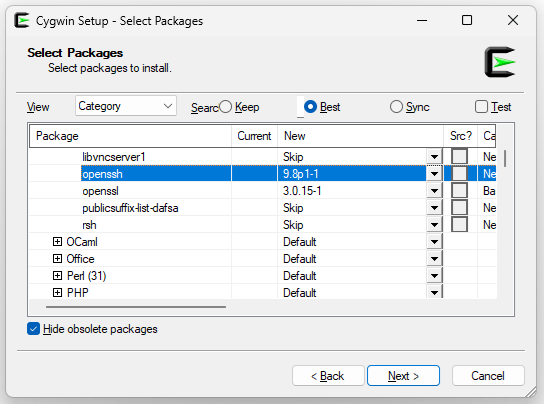Open version dropdown for openssl
The height and width of the screenshot is (404, 544).
(x=434, y=191)
